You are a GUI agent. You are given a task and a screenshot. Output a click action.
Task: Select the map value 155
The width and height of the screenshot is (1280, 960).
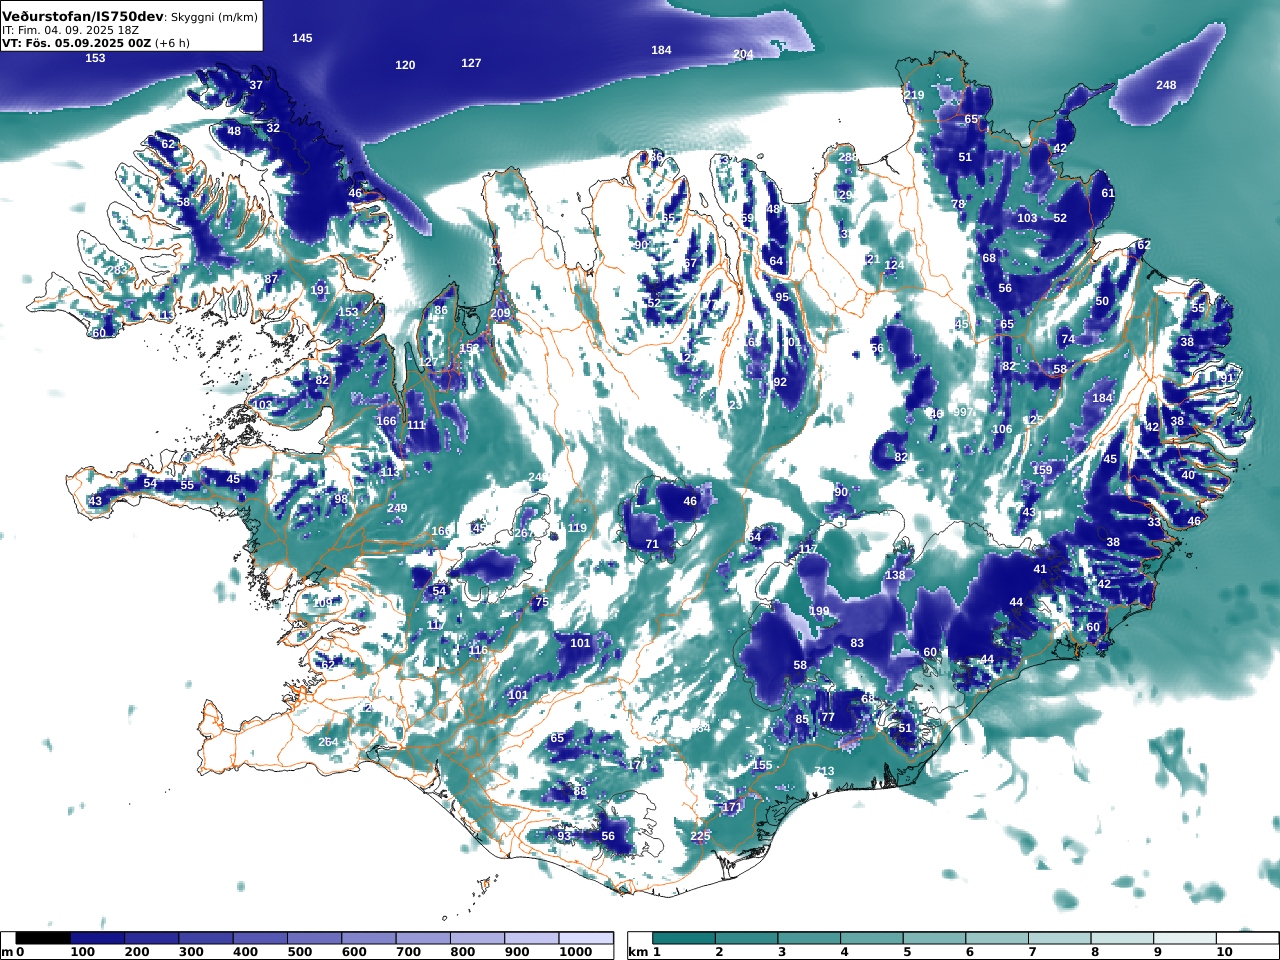763,765
